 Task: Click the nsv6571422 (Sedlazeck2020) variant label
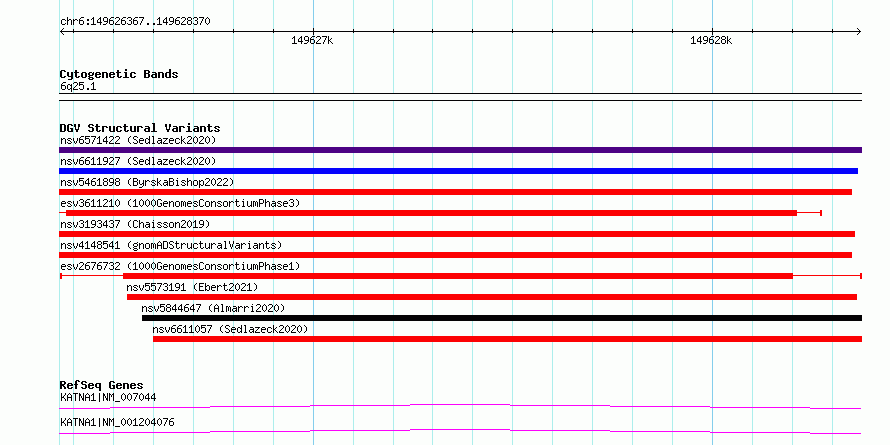138,140
